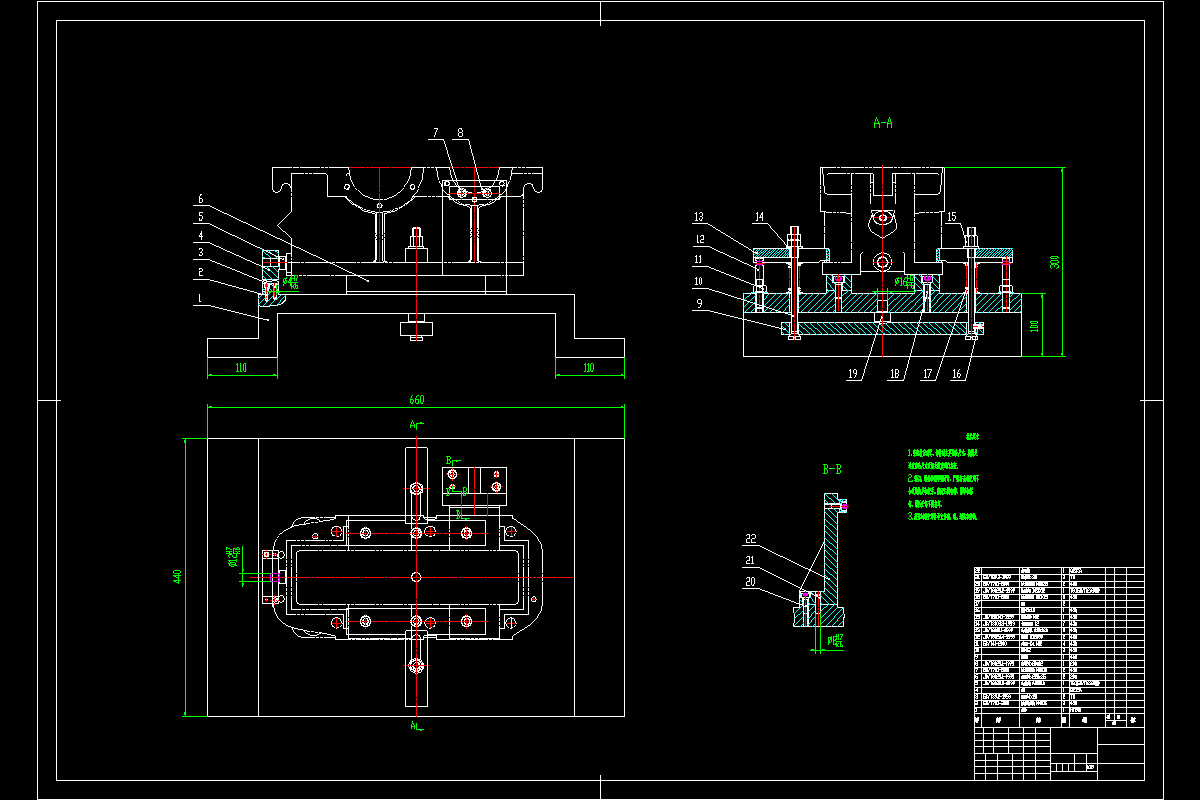Click part balloon number 13
The height and width of the screenshot is (800, 1200).
coord(699,217)
